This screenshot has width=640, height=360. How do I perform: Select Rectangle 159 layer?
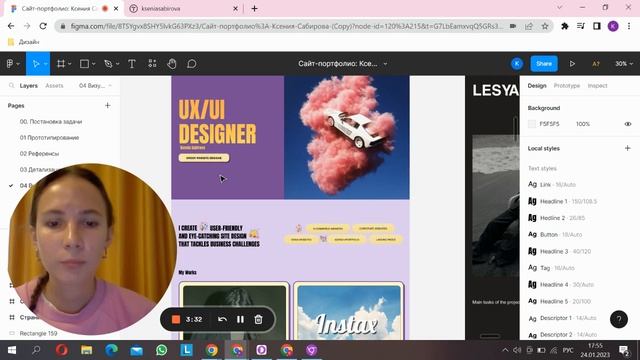(x=38, y=333)
